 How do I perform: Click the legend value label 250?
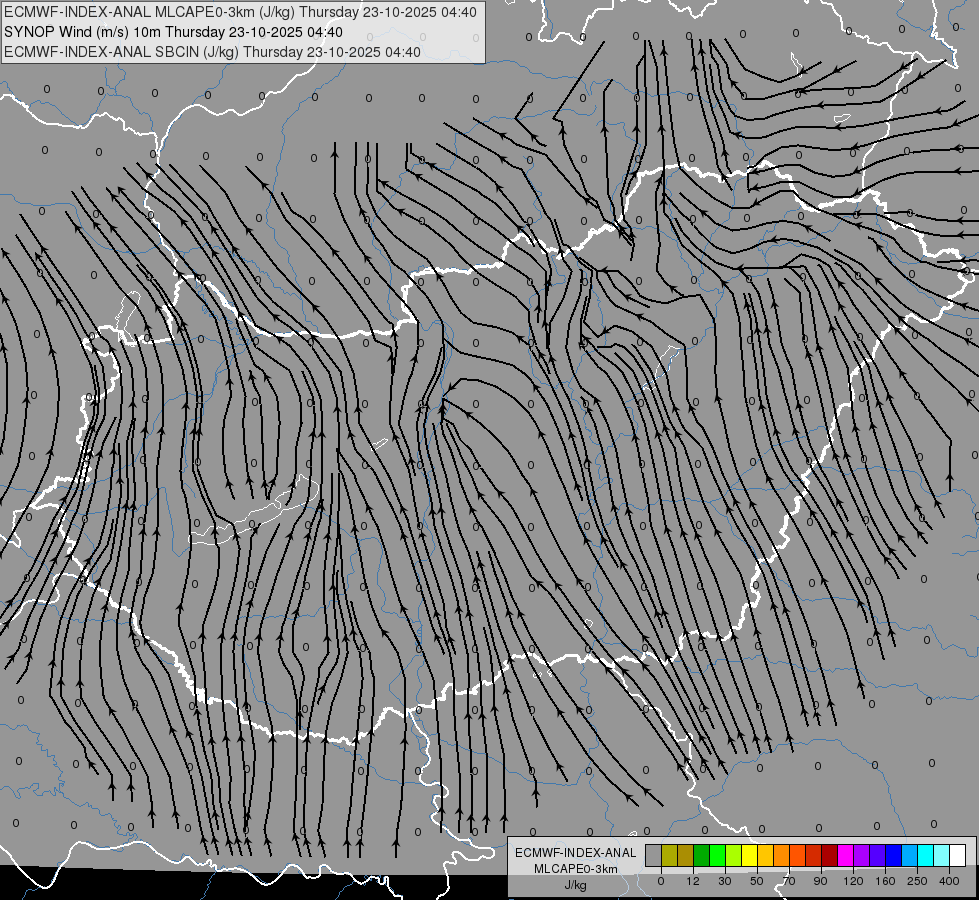point(917,881)
